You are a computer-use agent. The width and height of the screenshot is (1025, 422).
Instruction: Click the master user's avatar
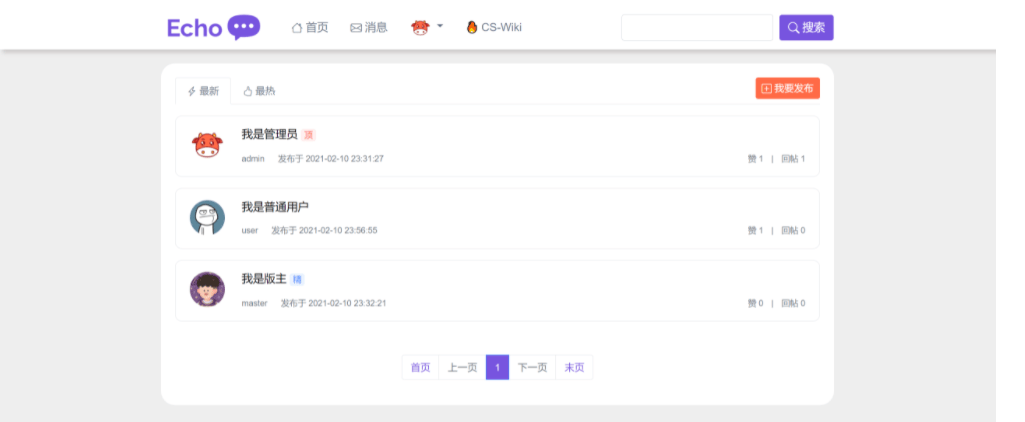(x=207, y=290)
